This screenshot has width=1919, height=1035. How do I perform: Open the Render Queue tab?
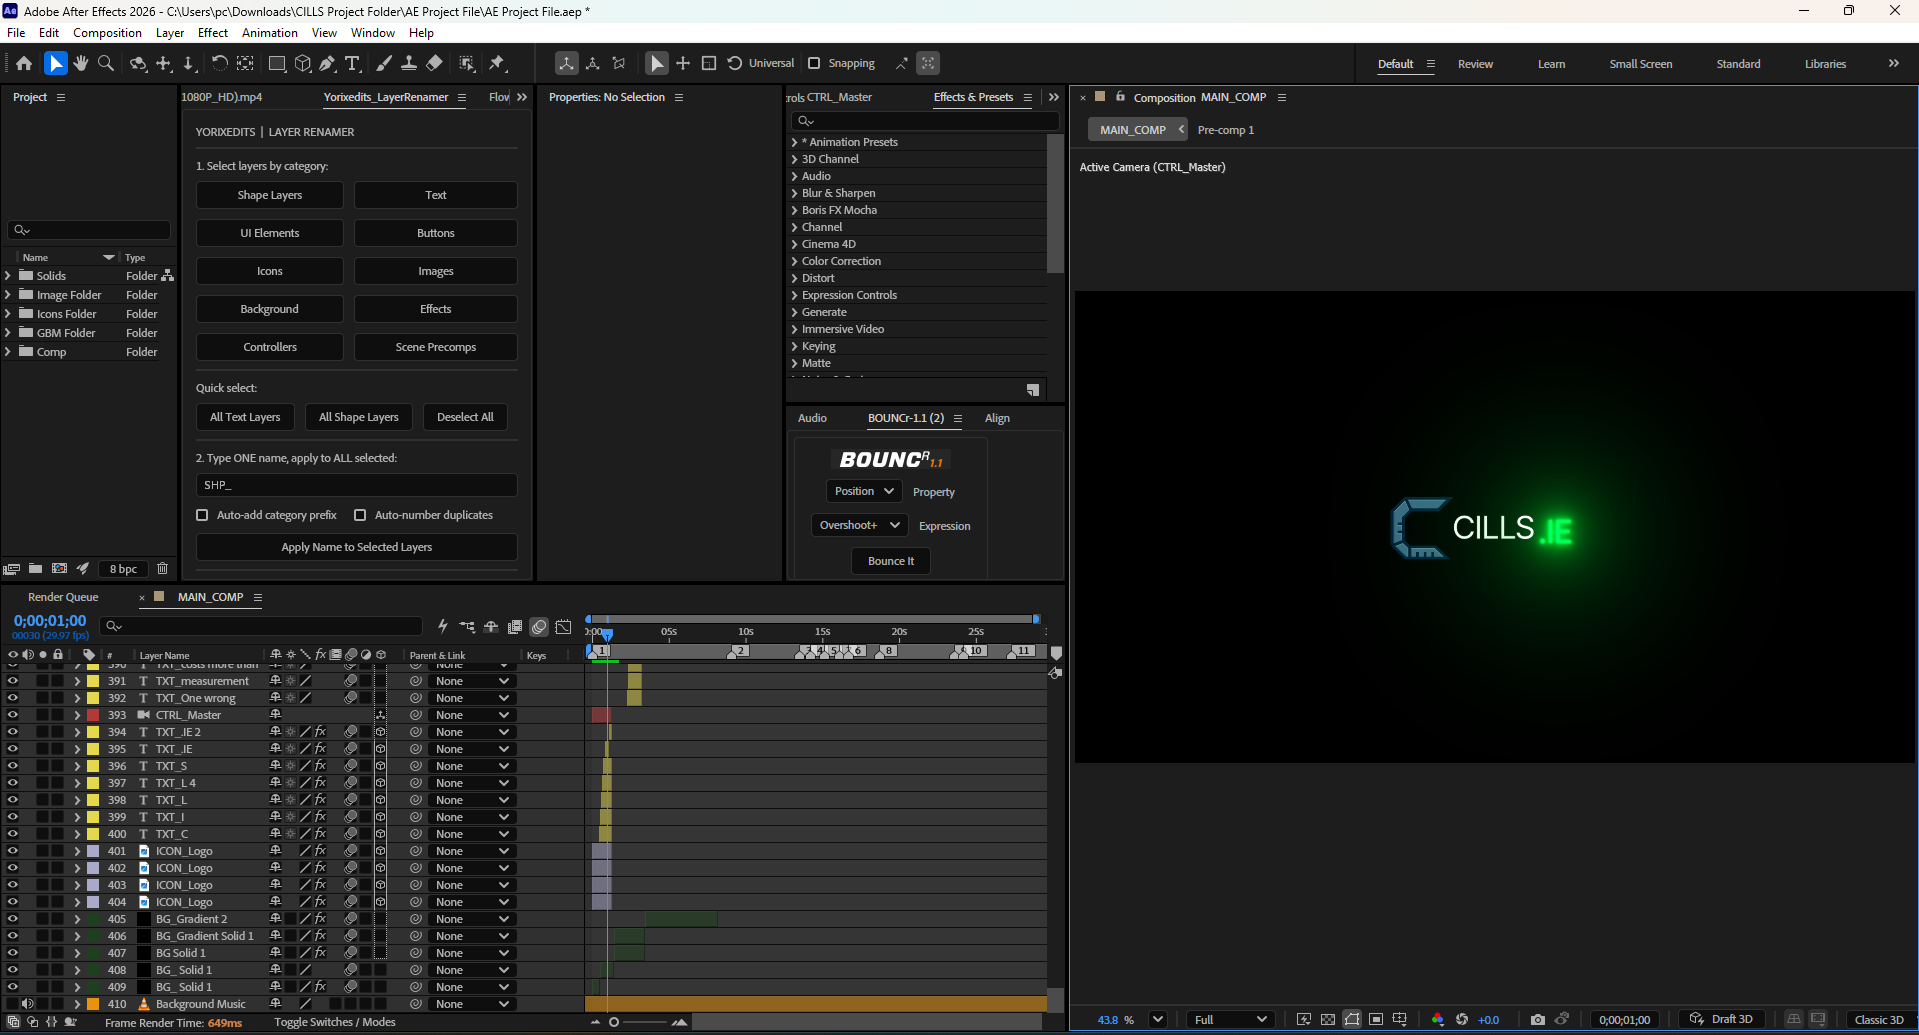(63, 597)
